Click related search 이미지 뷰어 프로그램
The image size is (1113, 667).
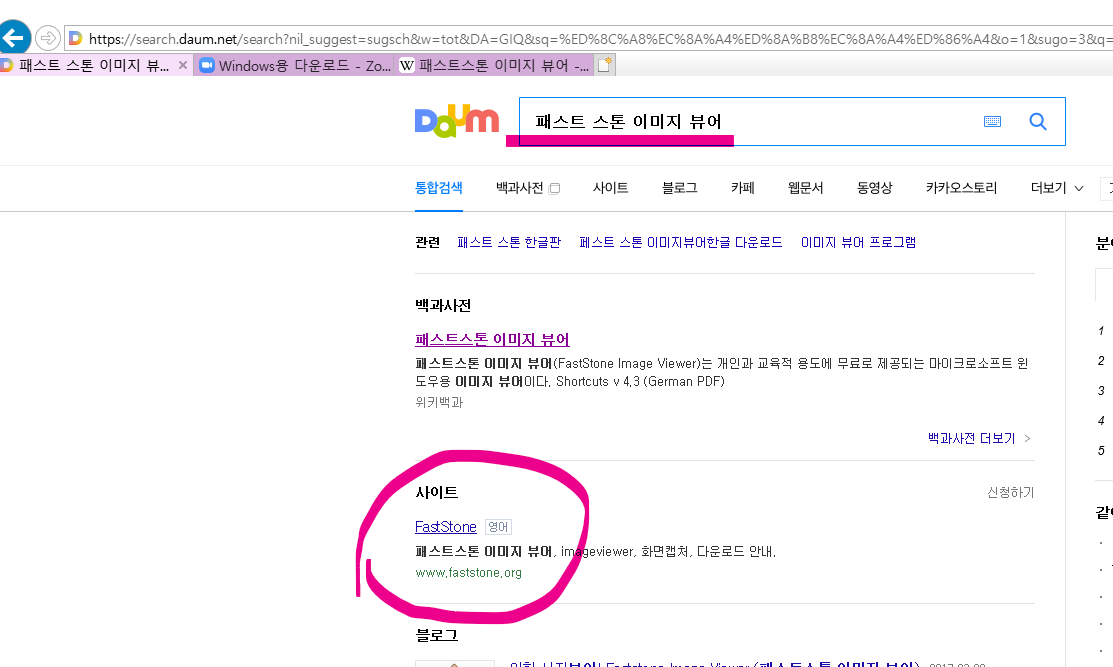click(858, 243)
